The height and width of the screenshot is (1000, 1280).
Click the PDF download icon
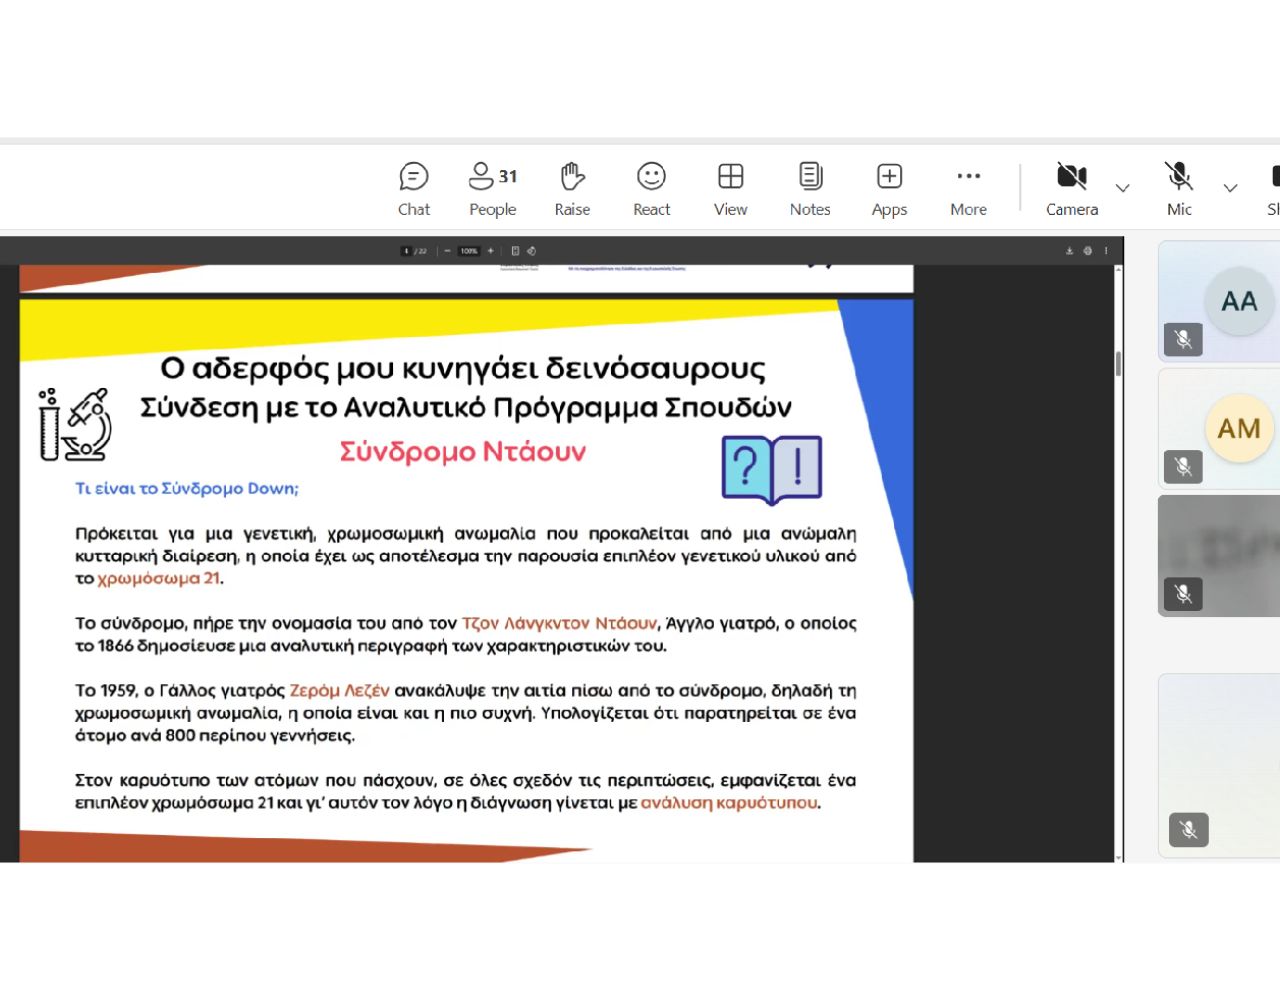coord(1070,251)
